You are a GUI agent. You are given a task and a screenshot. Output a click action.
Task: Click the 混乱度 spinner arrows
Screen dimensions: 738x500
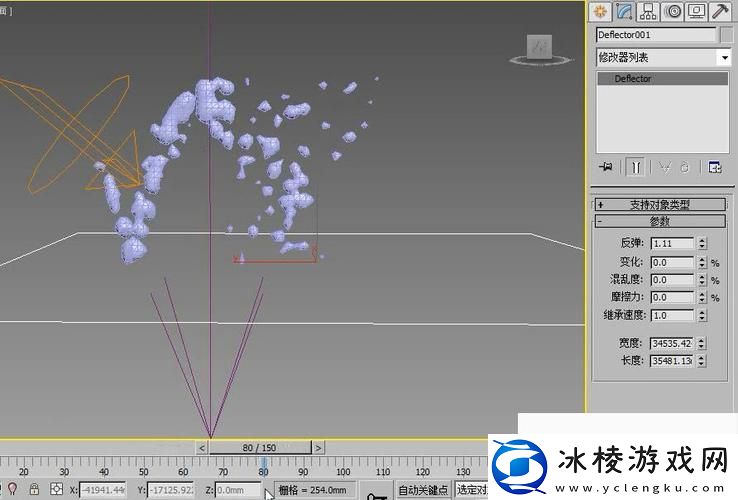tap(702, 280)
